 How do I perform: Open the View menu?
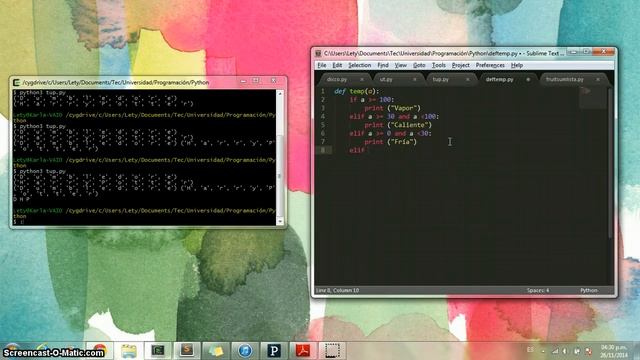click(x=400, y=65)
